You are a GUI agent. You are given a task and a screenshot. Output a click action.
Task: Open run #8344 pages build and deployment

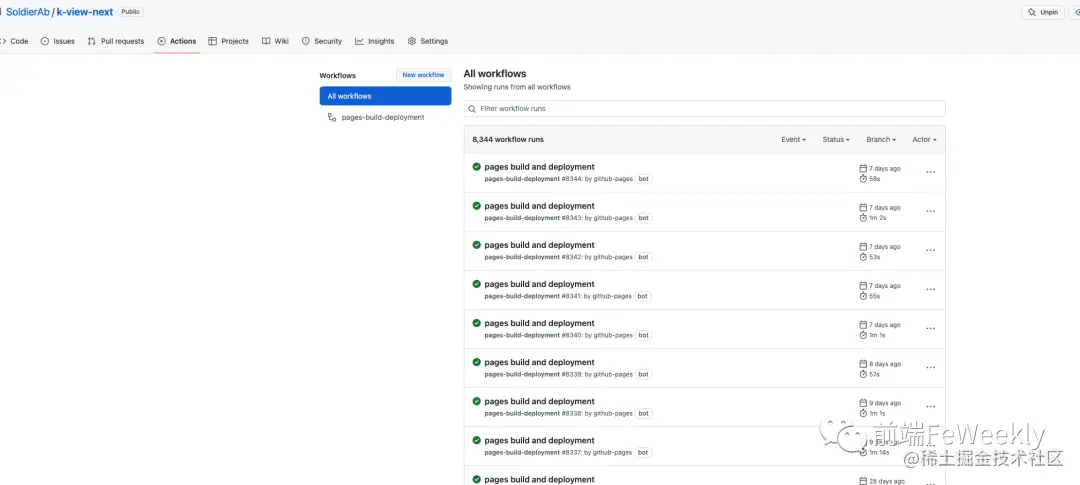click(x=539, y=167)
